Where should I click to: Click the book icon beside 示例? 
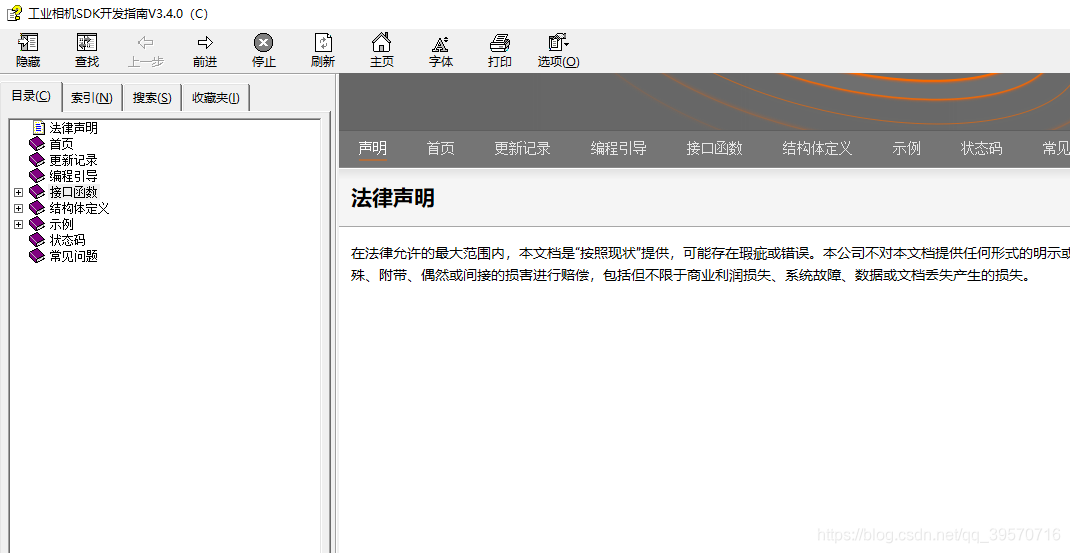(x=37, y=224)
